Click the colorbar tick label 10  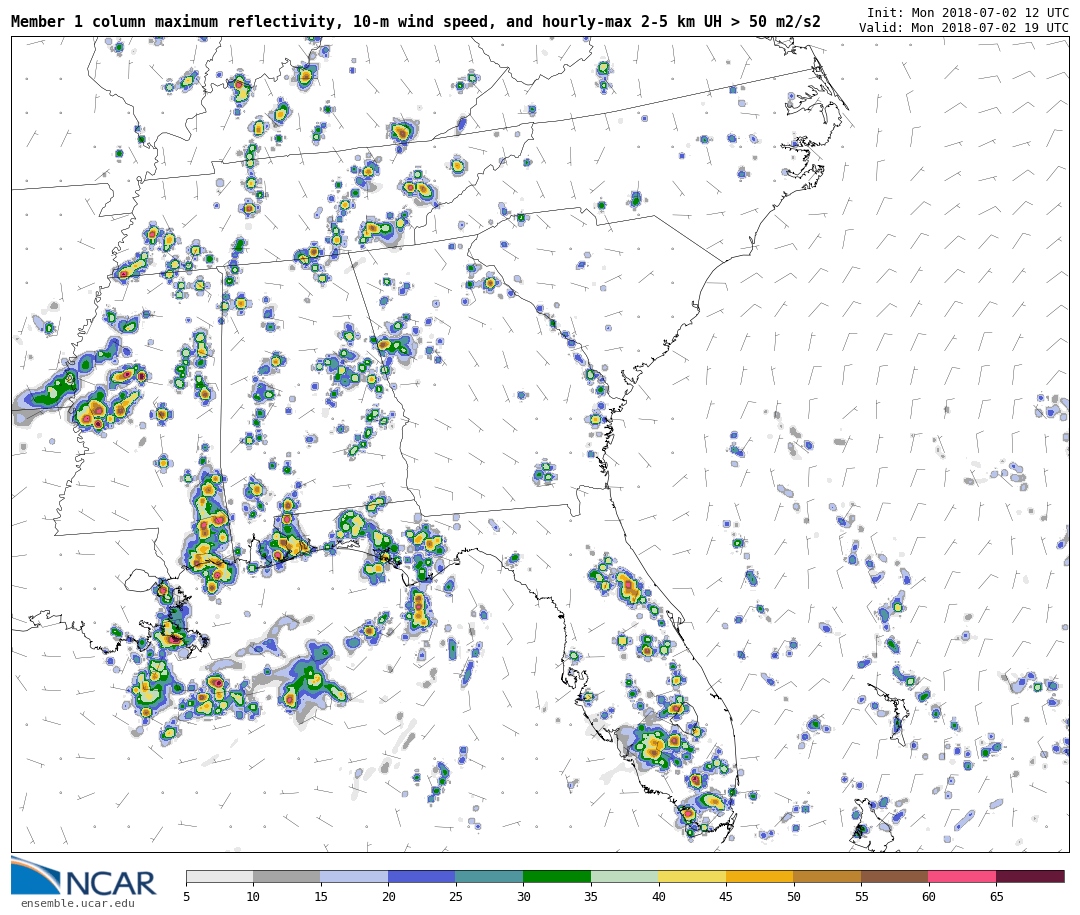click(x=253, y=896)
